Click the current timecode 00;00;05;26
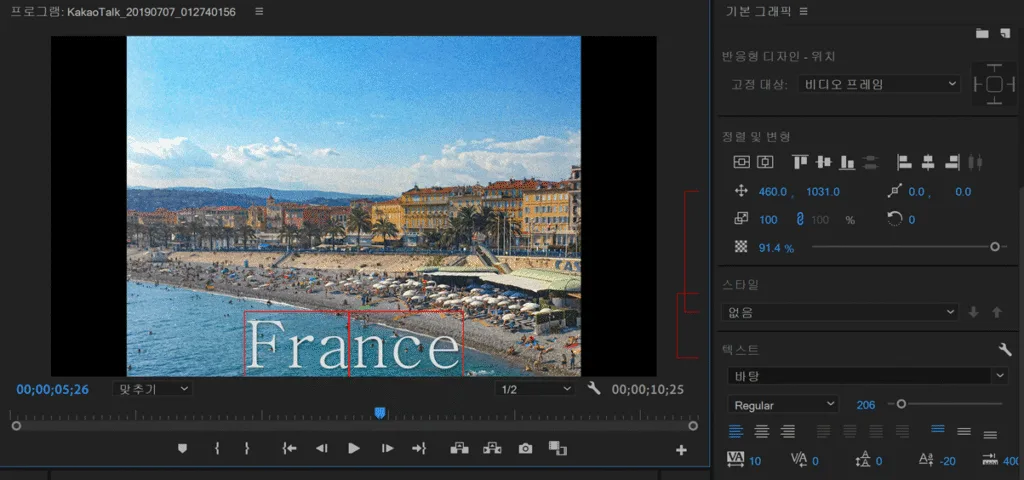This screenshot has height=480, width=1024. click(x=52, y=390)
